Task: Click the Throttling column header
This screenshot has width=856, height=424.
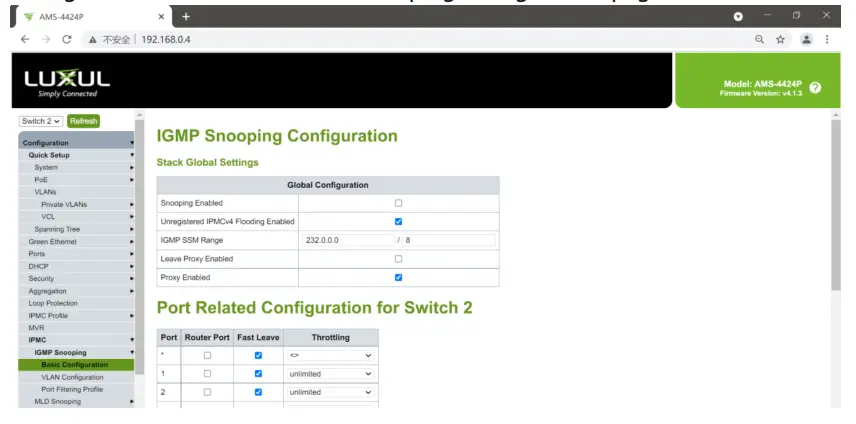Action: [x=331, y=338]
